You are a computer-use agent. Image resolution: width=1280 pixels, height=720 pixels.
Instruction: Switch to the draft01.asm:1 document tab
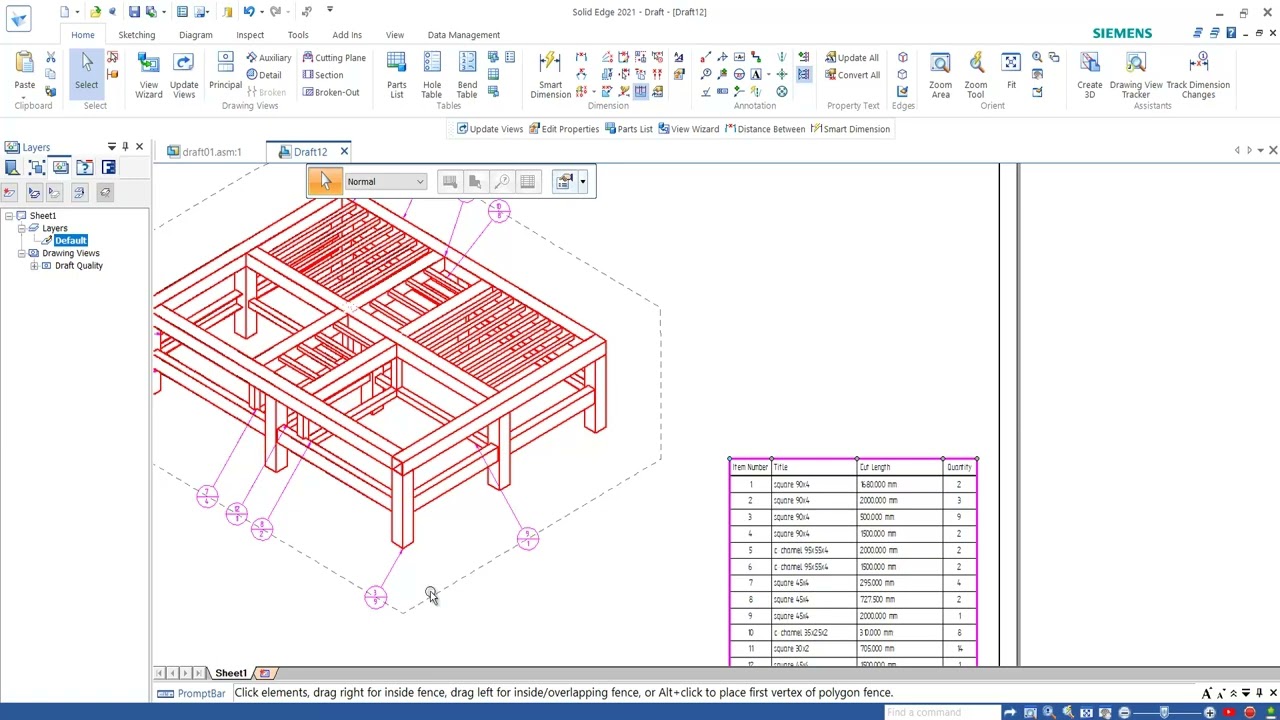click(205, 152)
